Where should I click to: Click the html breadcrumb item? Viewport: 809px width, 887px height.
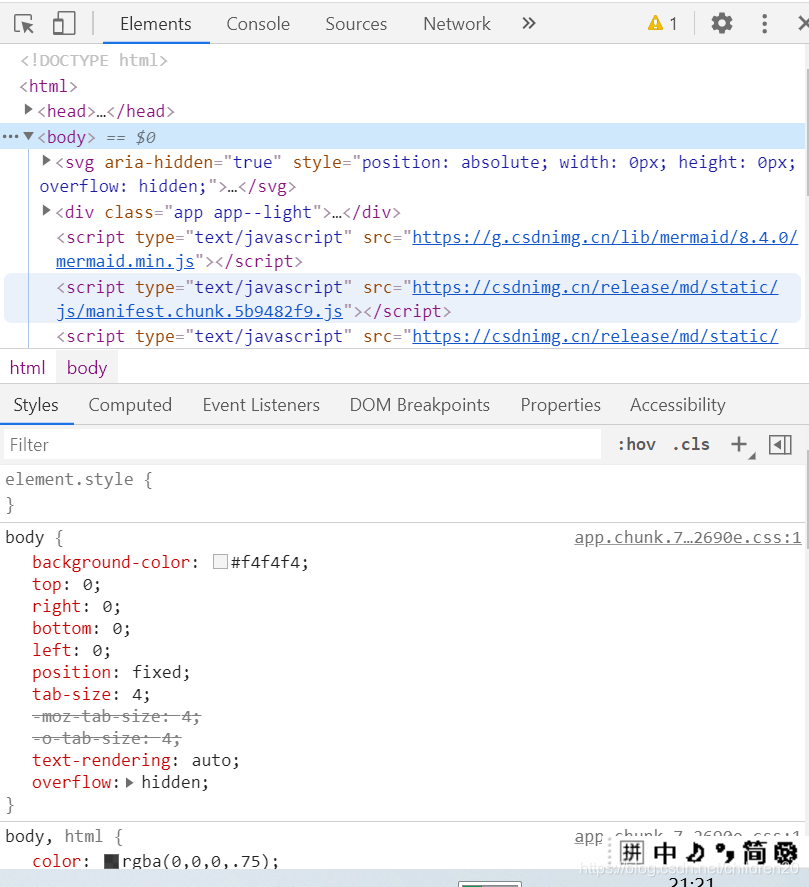click(27, 368)
